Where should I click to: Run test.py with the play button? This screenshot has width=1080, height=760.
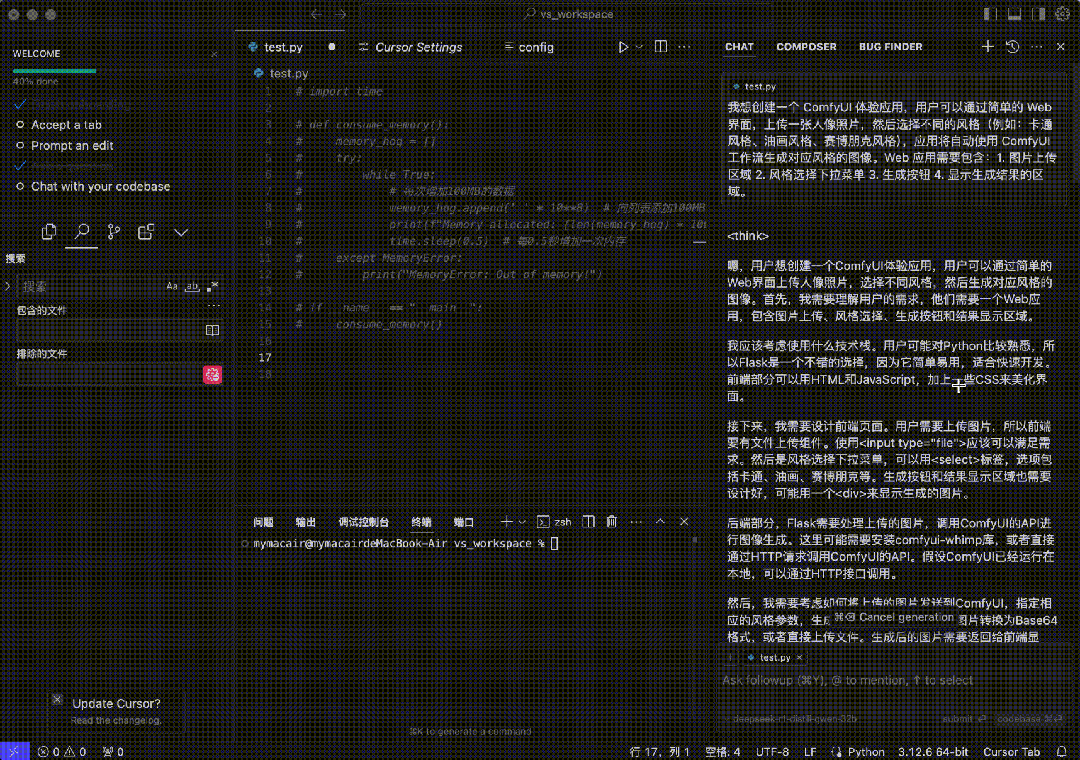coord(623,46)
